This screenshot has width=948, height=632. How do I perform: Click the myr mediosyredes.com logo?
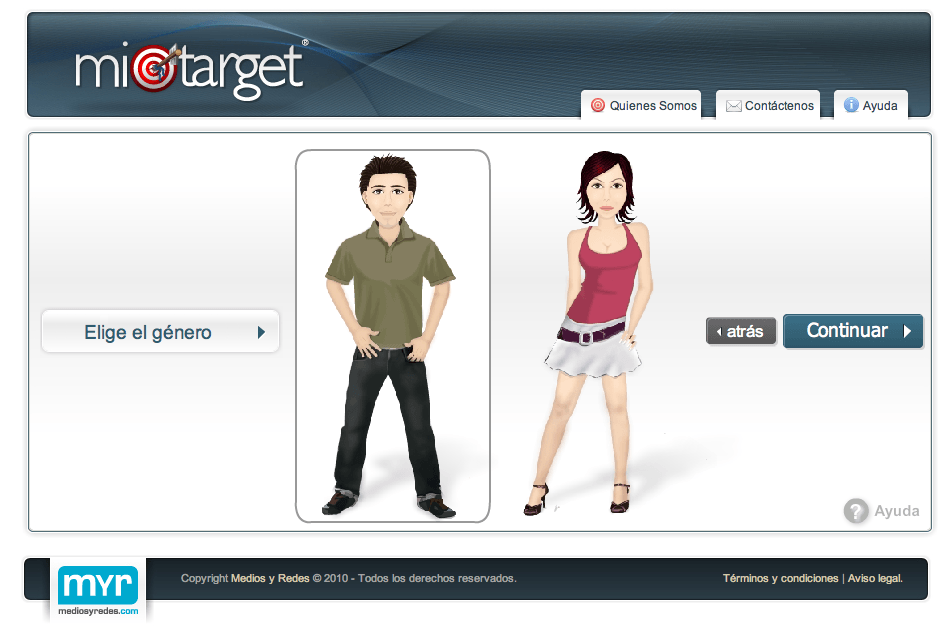tap(98, 590)
